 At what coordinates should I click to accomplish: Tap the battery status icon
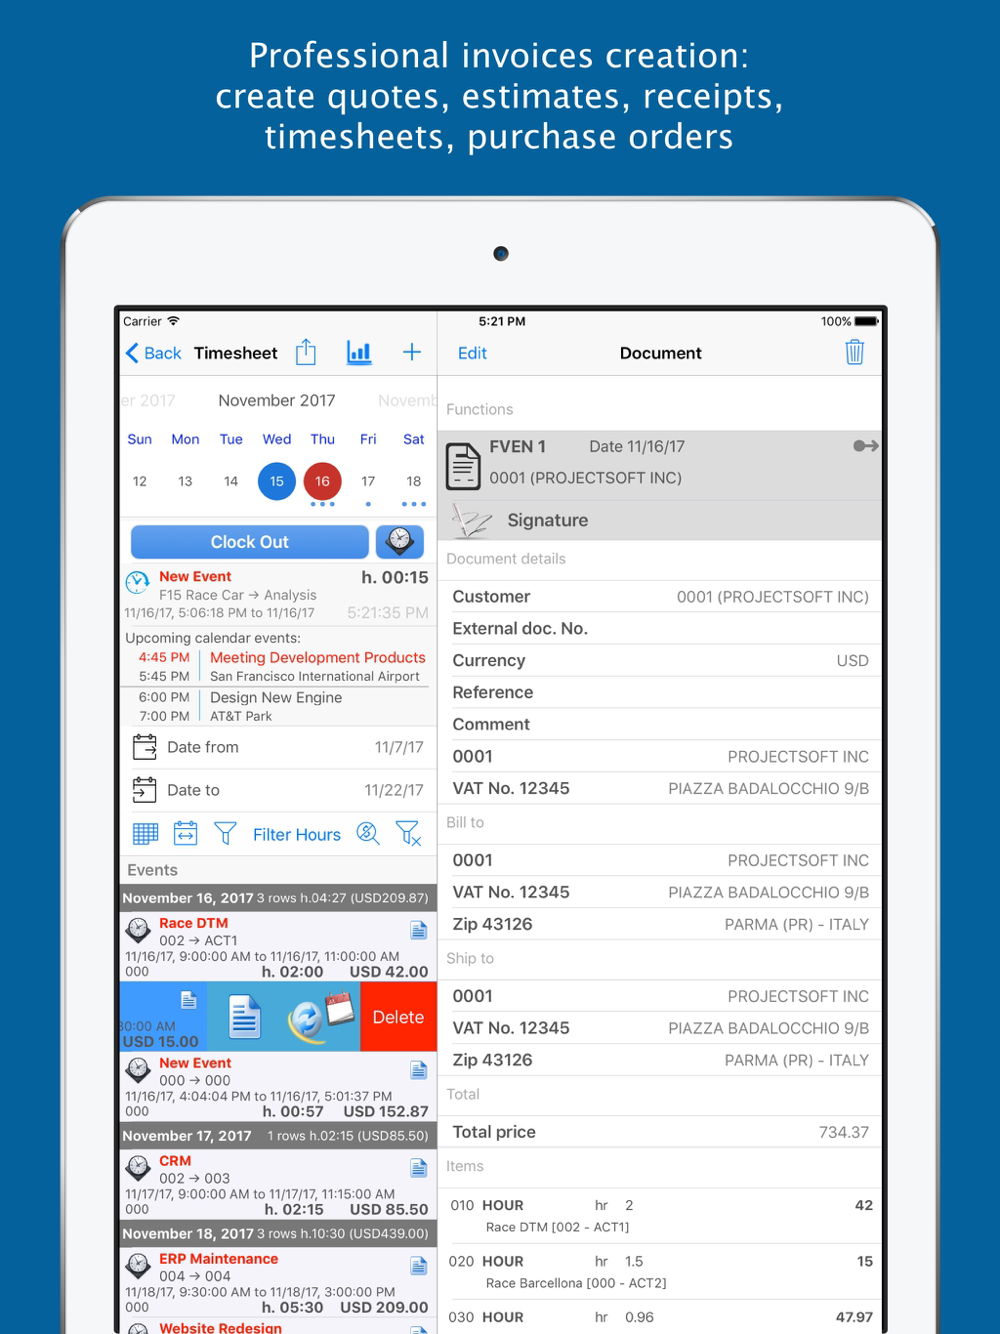click(x=866, y=321)
